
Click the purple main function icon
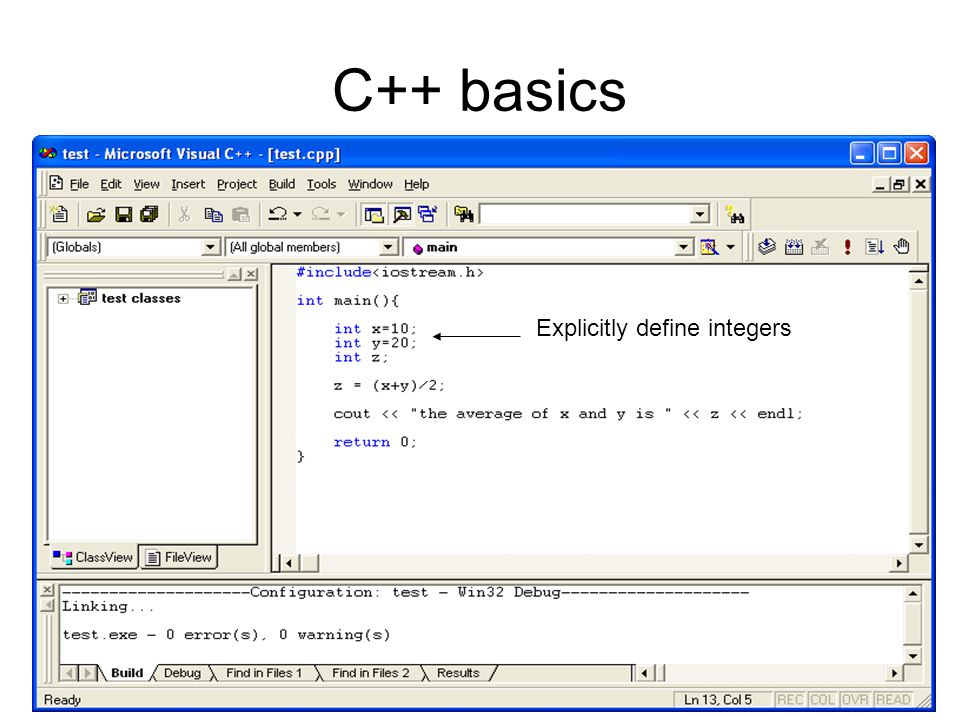tap(418, 248)
